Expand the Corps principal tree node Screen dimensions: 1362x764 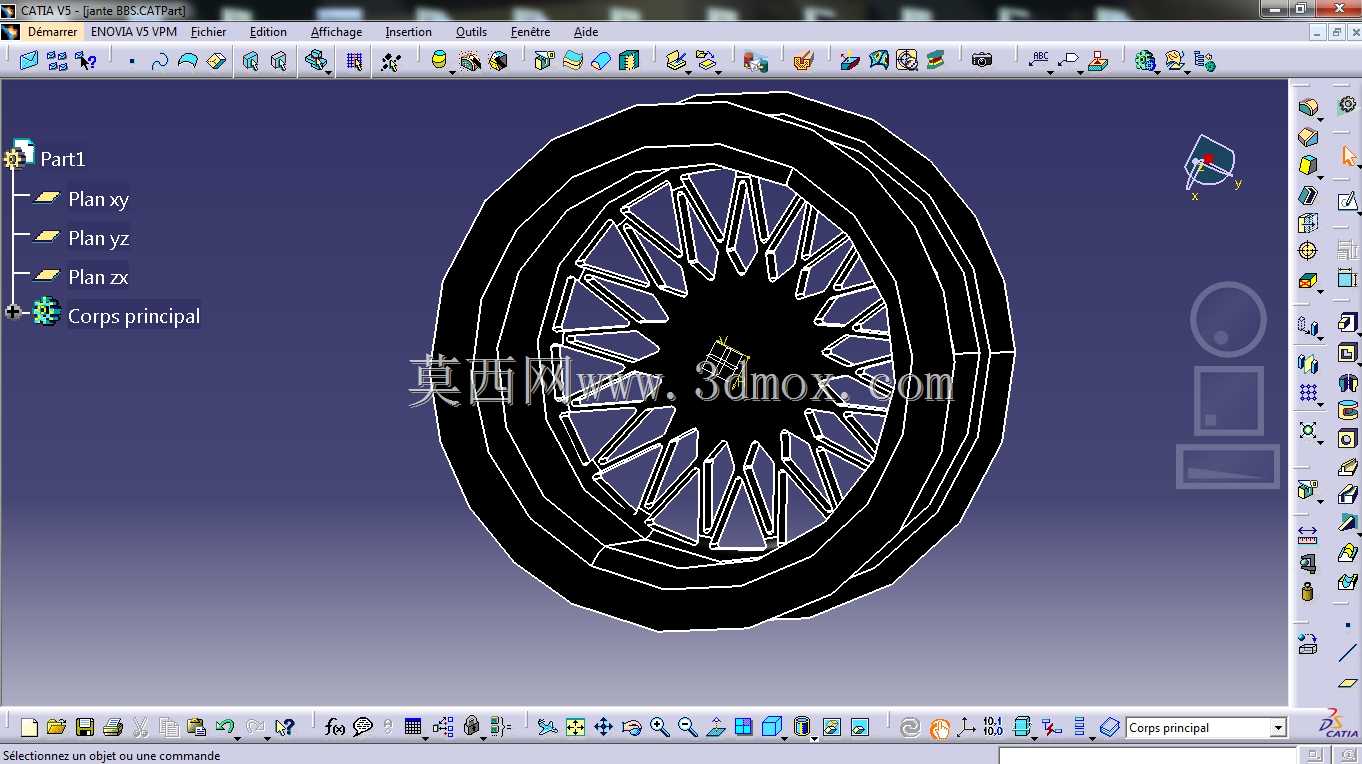(x=12, y=313)
